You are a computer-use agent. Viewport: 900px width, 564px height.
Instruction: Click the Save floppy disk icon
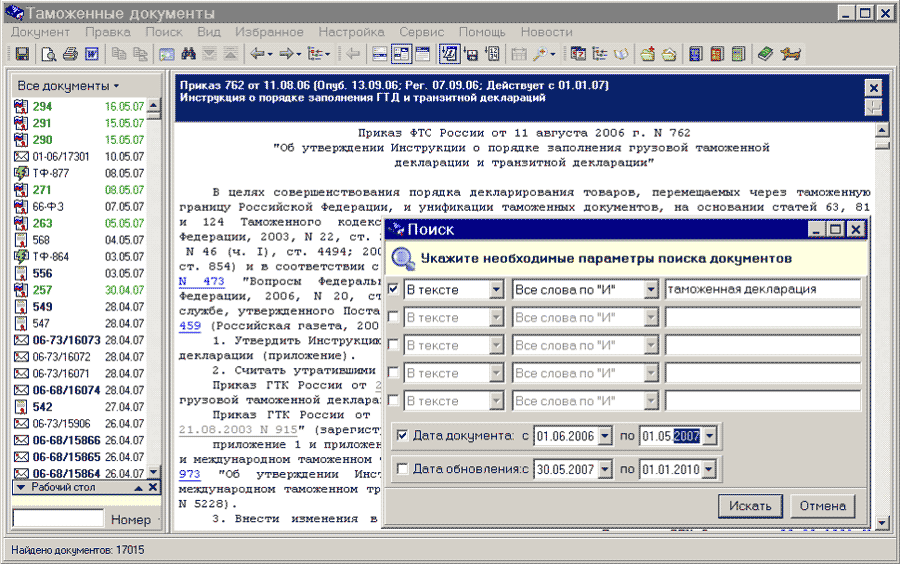(x=22, y=54)
